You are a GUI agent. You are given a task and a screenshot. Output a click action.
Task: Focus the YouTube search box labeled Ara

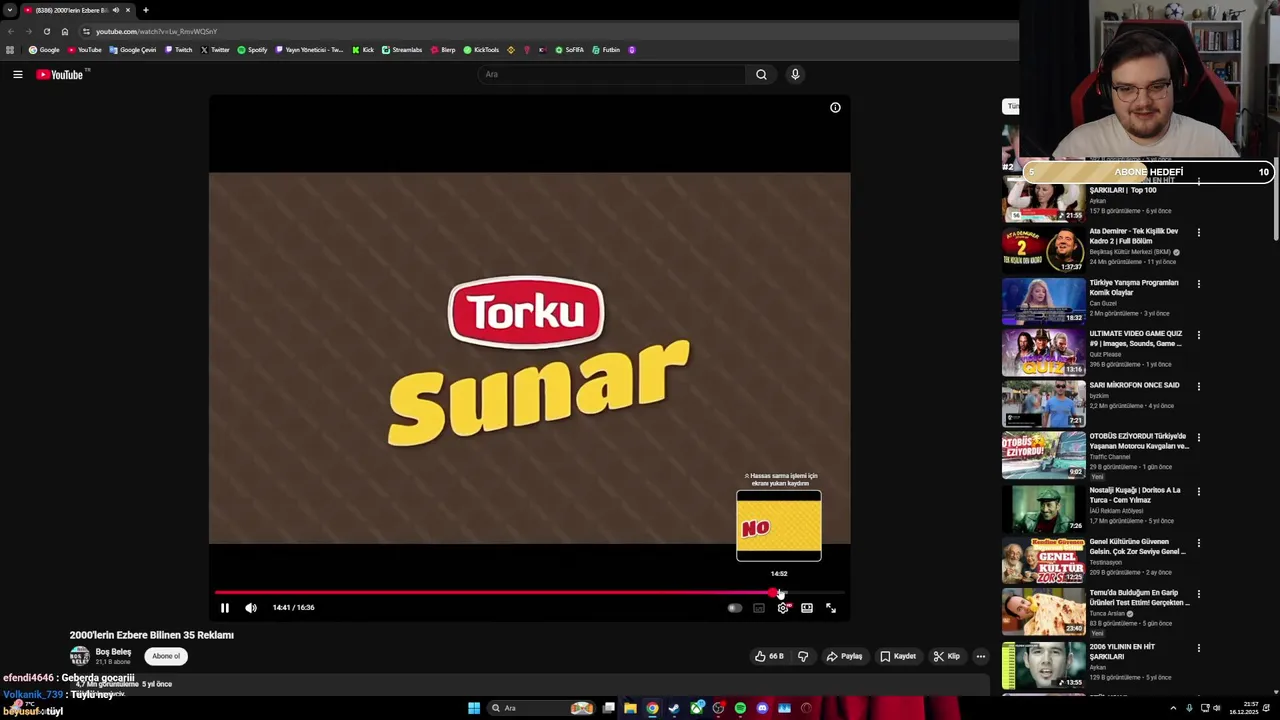coord(612,74)
